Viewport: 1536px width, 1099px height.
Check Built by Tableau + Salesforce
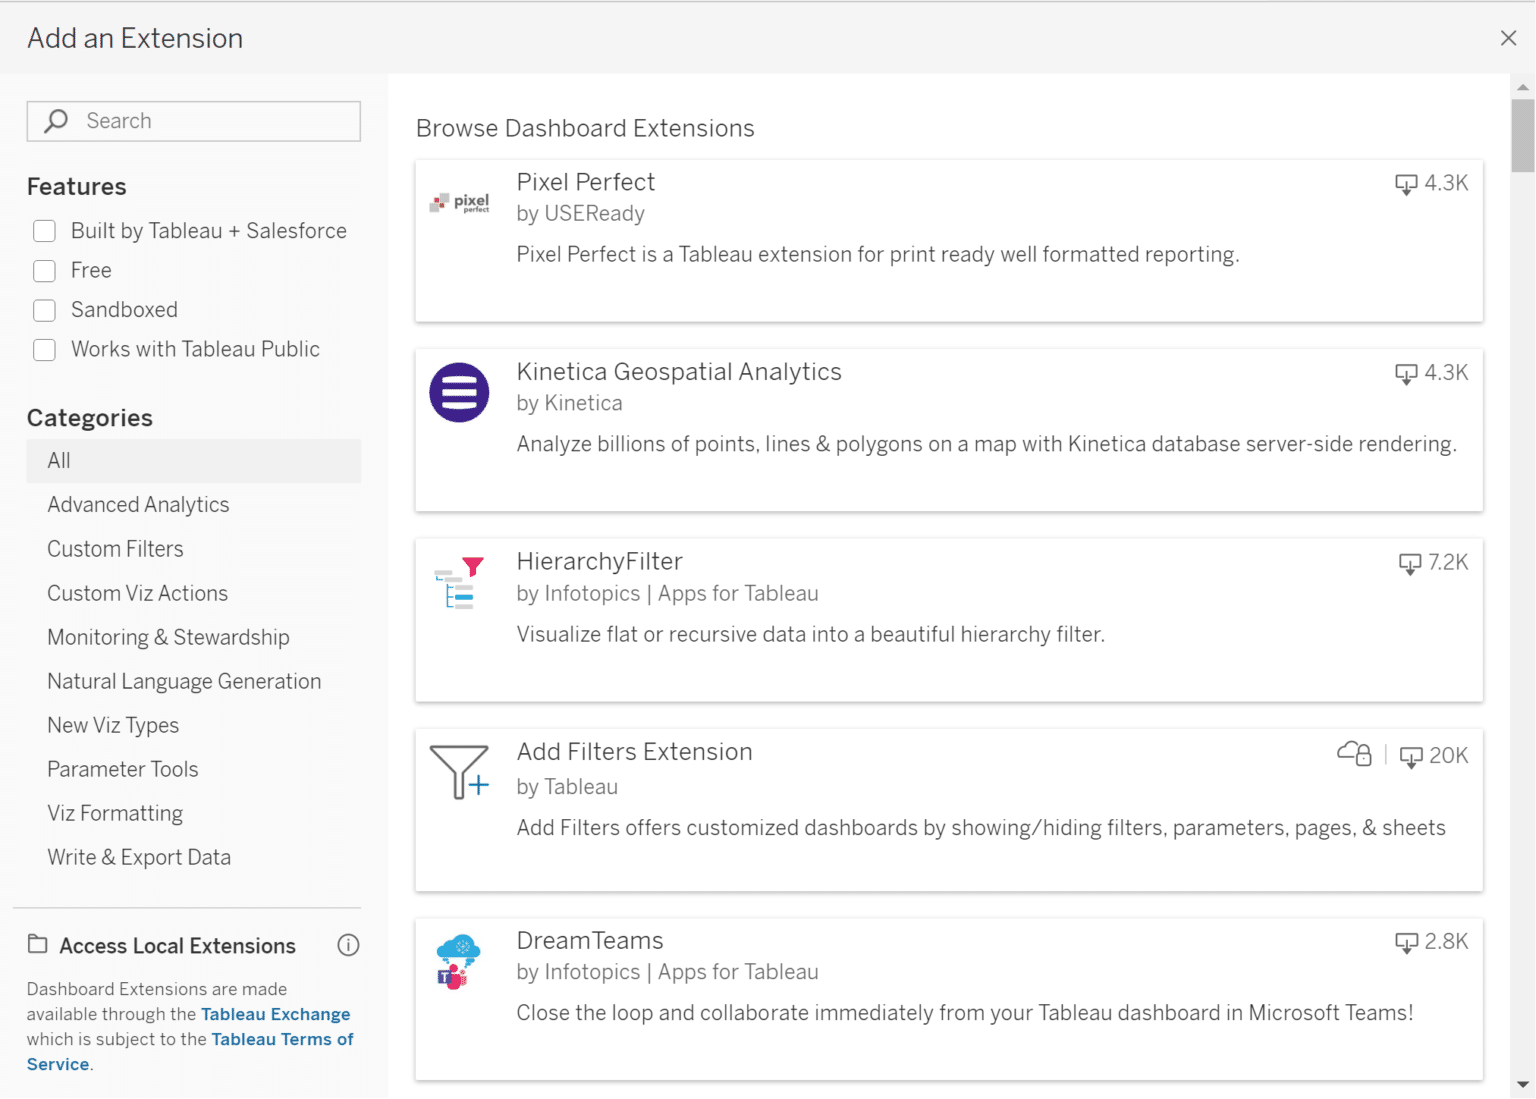(x=44, y=230)
